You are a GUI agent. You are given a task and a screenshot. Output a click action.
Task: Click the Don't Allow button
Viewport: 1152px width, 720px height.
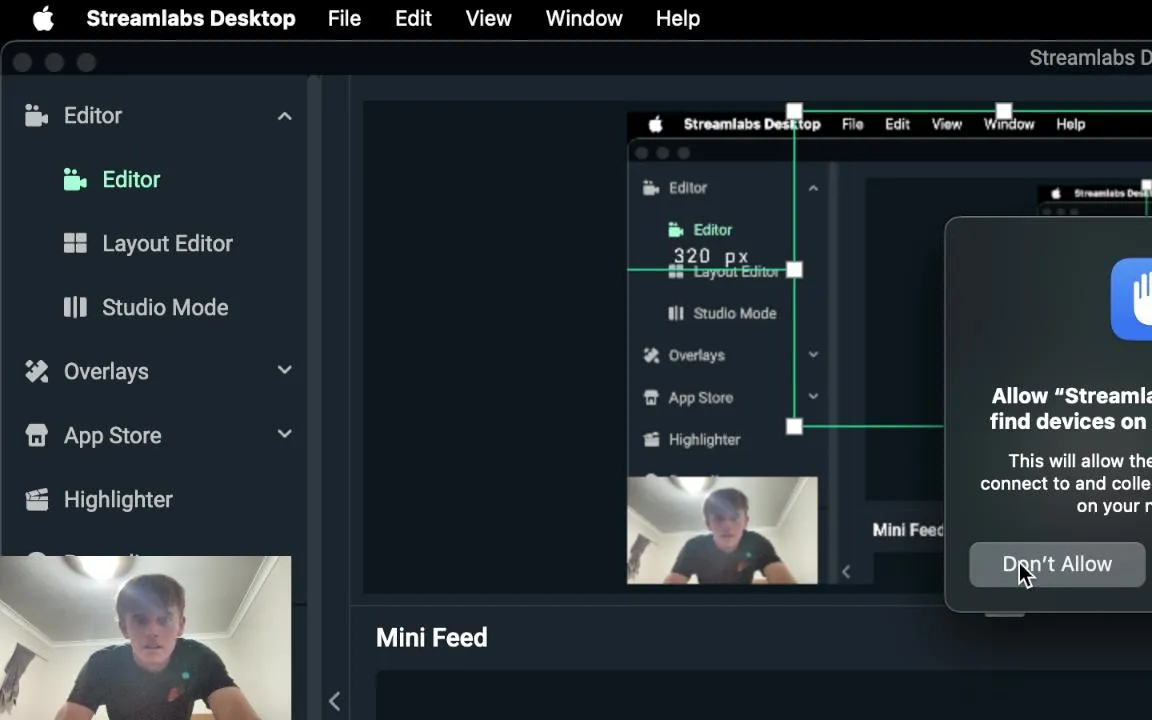tap(1057, 564)
